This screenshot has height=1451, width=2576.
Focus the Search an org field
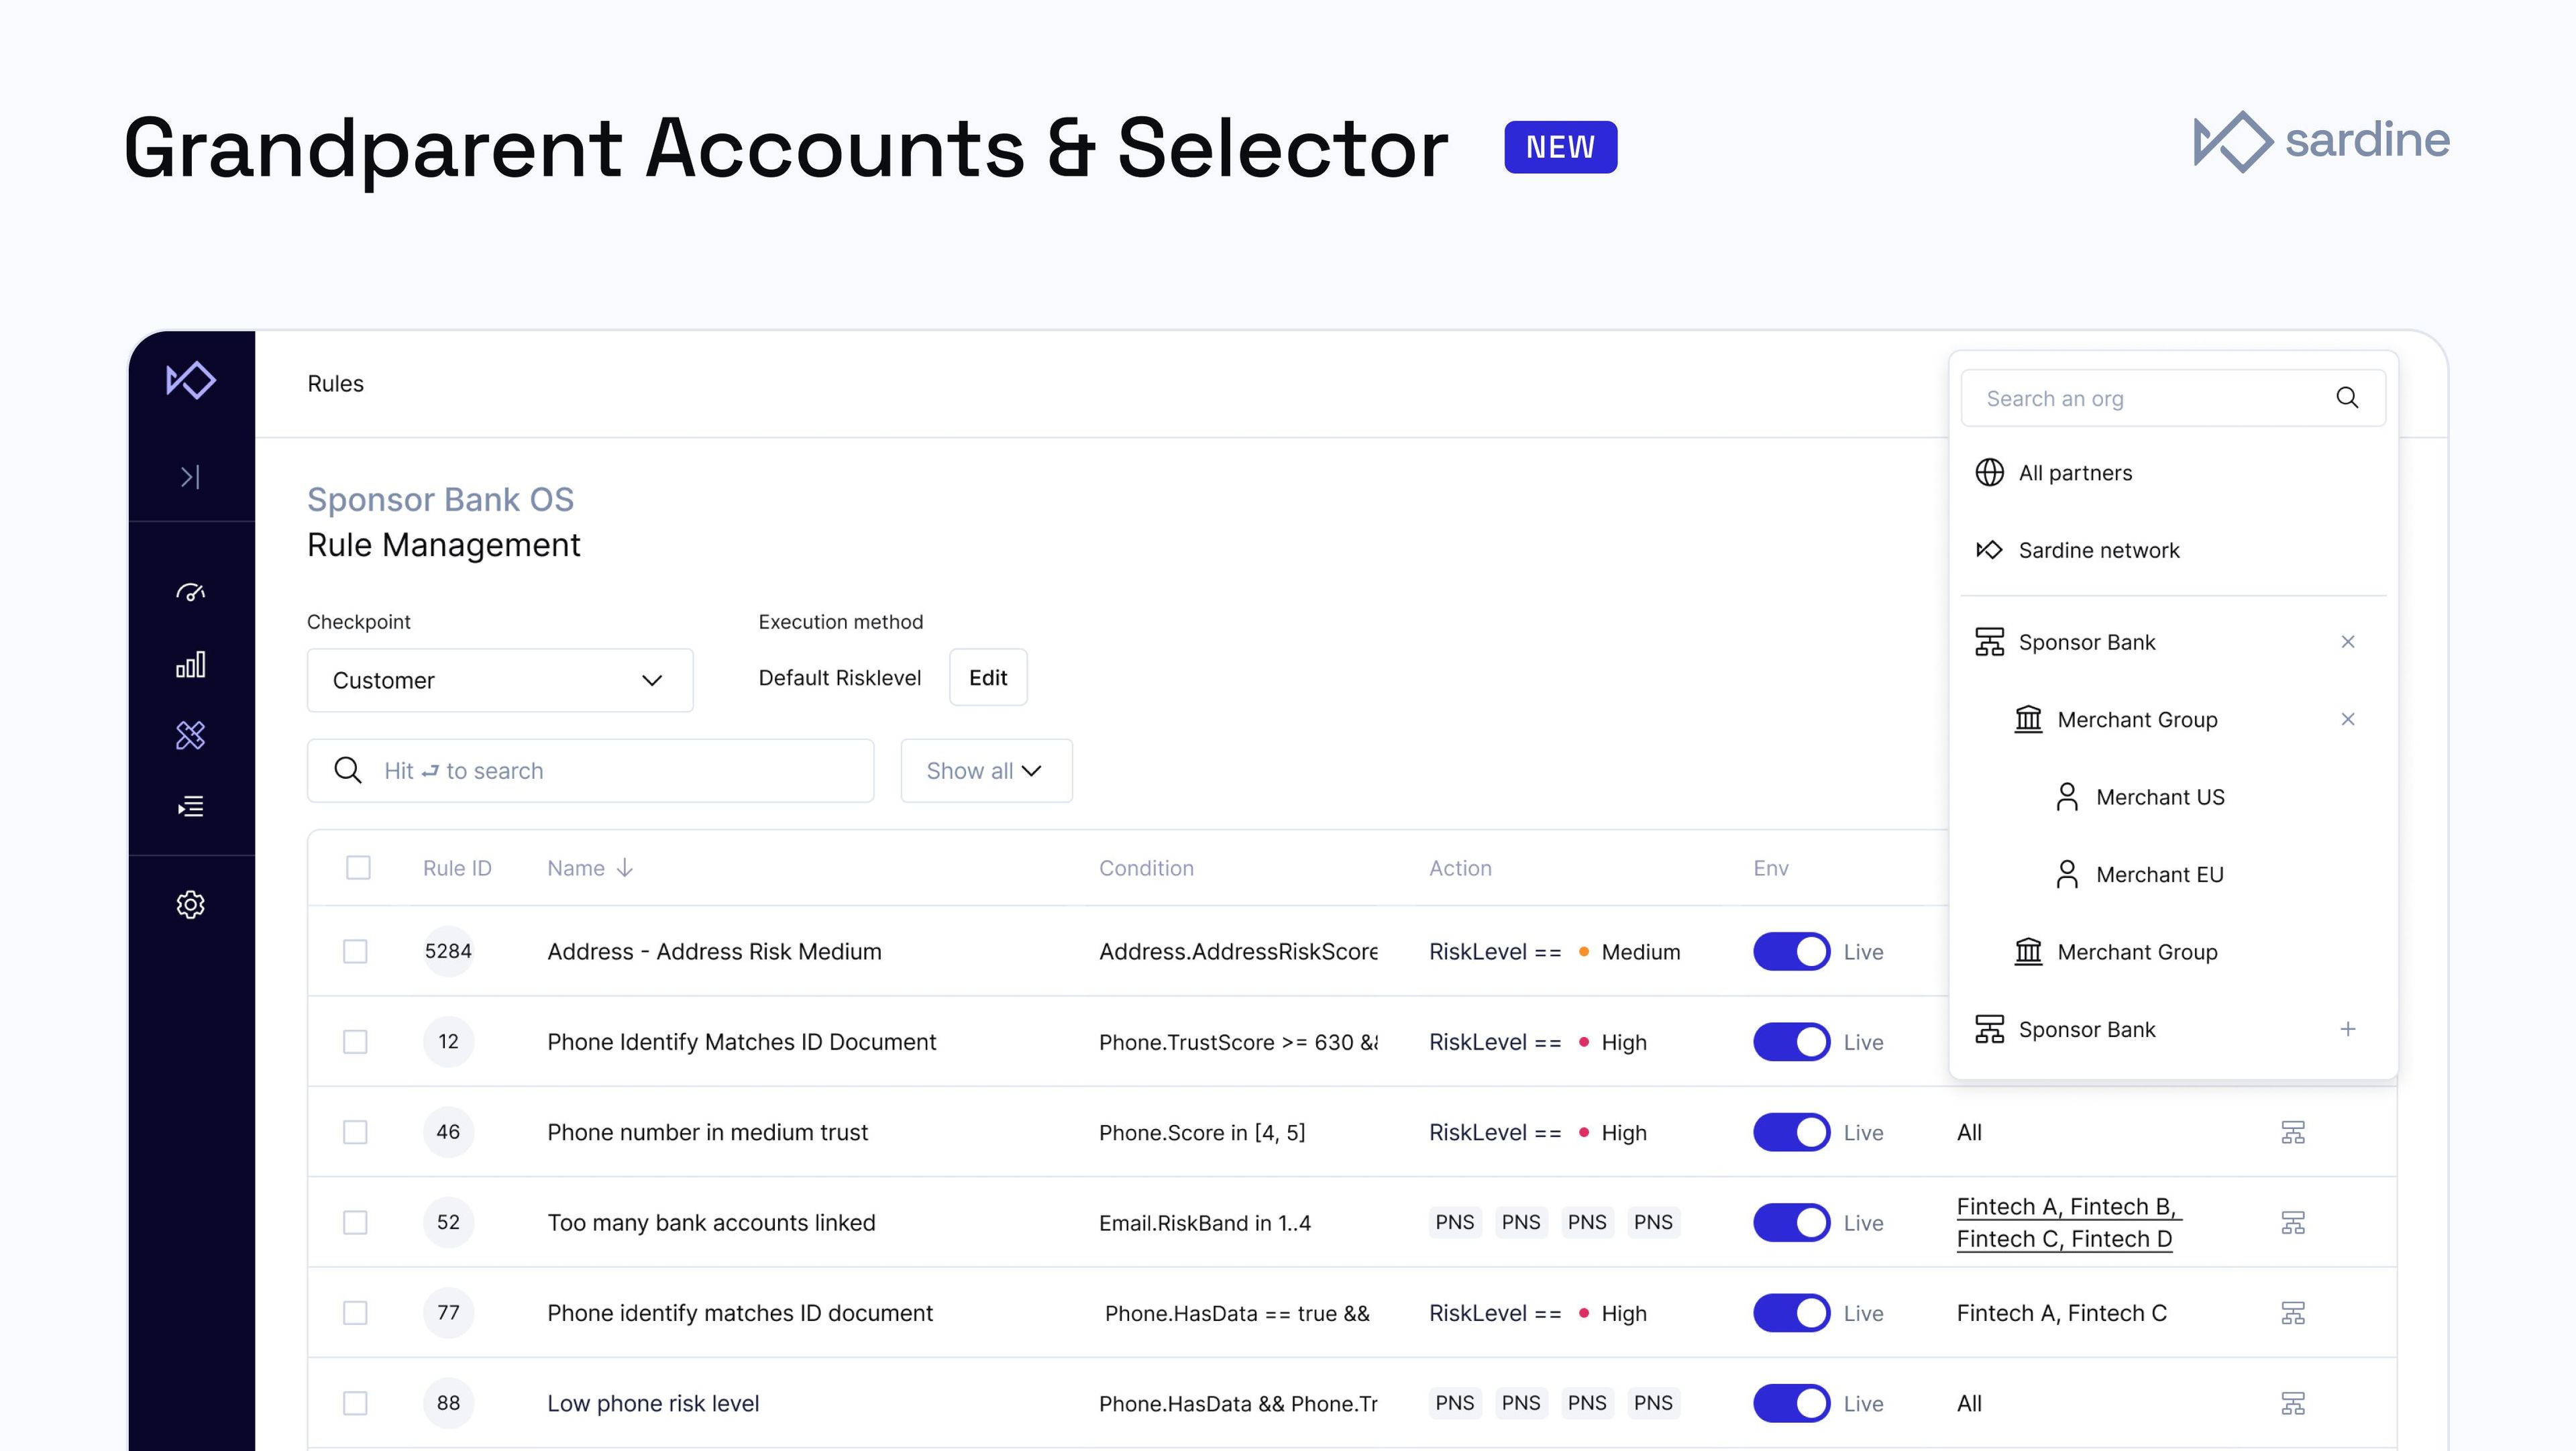tap(2173, 398)
